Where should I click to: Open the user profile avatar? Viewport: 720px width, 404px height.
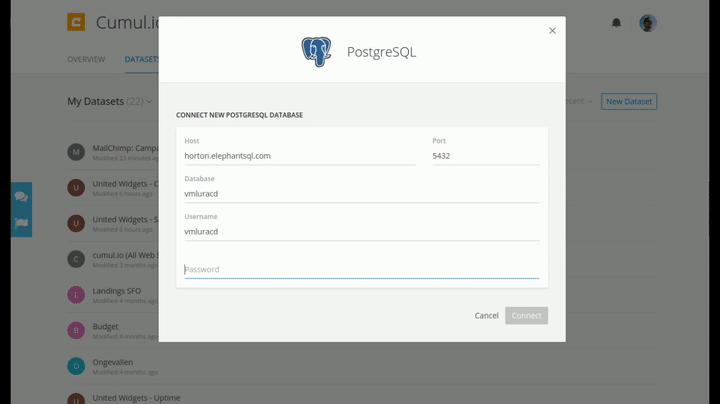click(x=648, y=22)
